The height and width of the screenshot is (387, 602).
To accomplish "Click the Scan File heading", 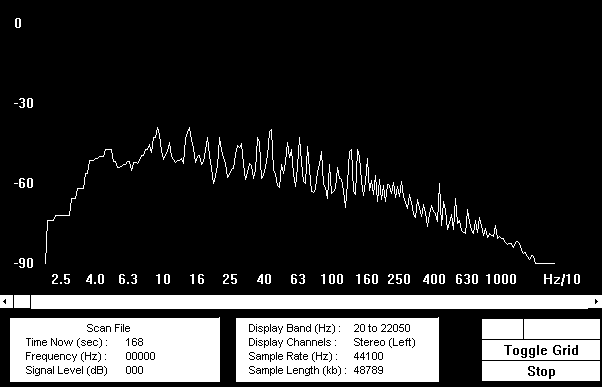I will [x=108, y=328].
